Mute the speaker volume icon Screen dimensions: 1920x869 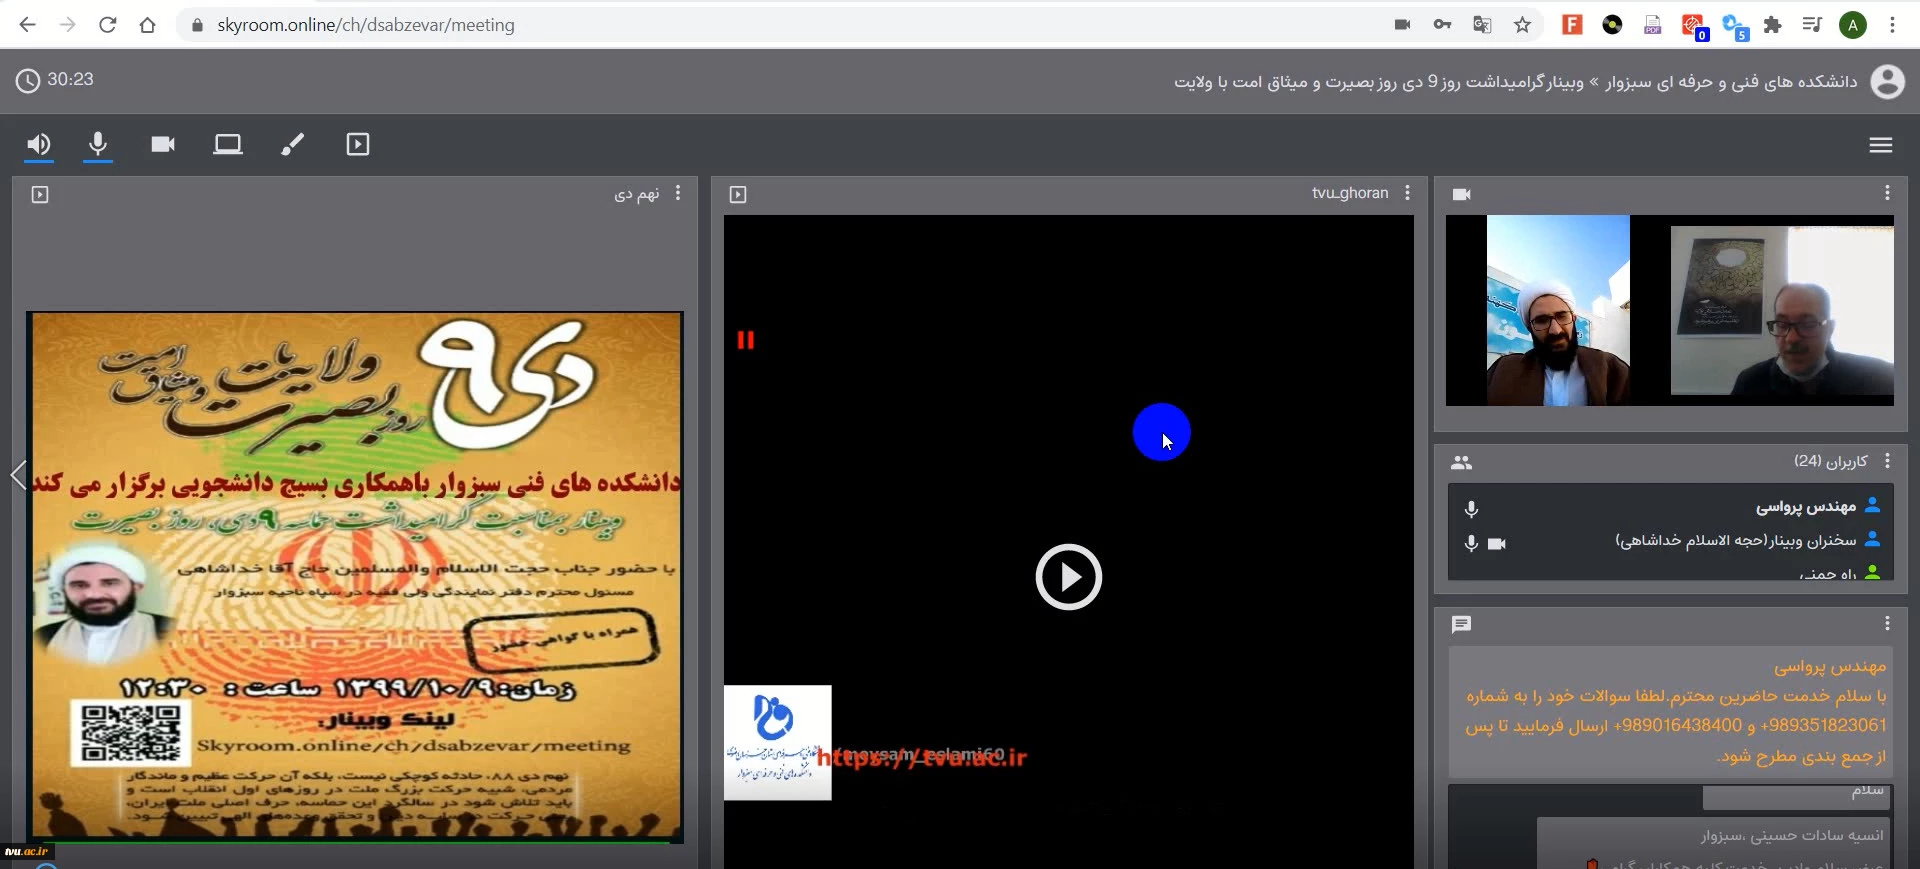pos(38,145)
